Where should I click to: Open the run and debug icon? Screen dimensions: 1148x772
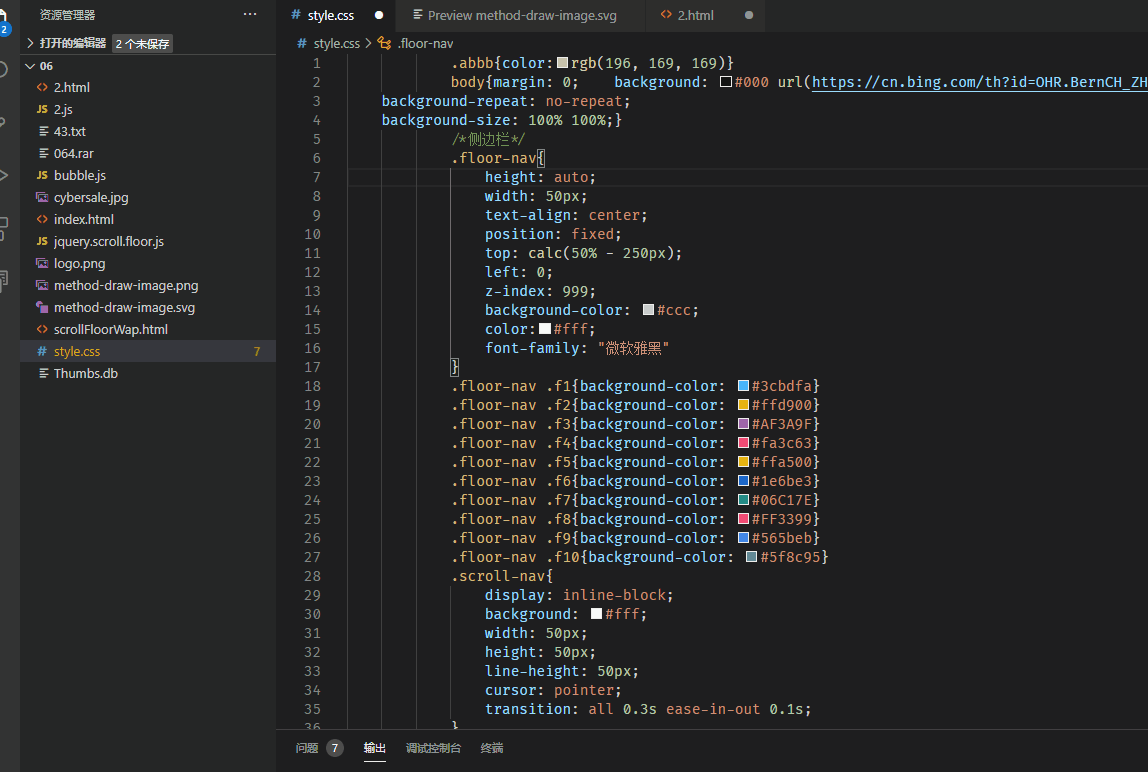(4, 175)
